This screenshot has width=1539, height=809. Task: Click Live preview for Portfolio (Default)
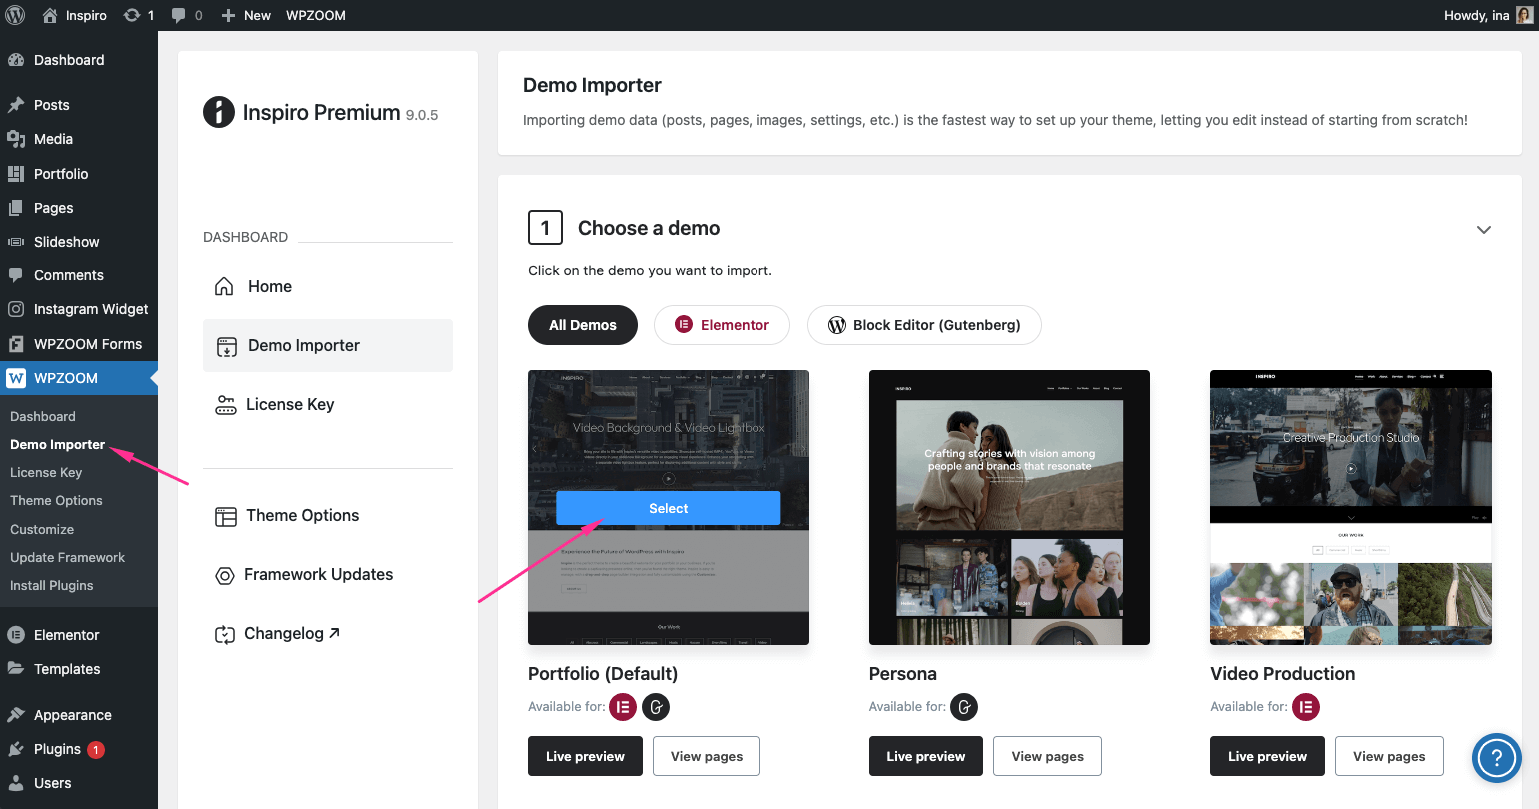pyautogui.click(x=585, y=756)
